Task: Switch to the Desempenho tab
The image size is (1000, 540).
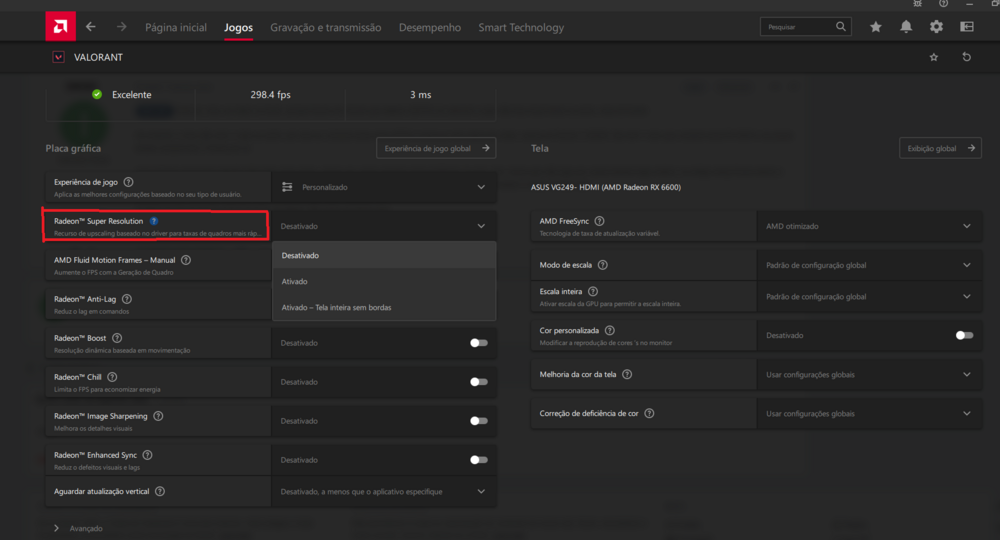Action: tap(430, 27)
